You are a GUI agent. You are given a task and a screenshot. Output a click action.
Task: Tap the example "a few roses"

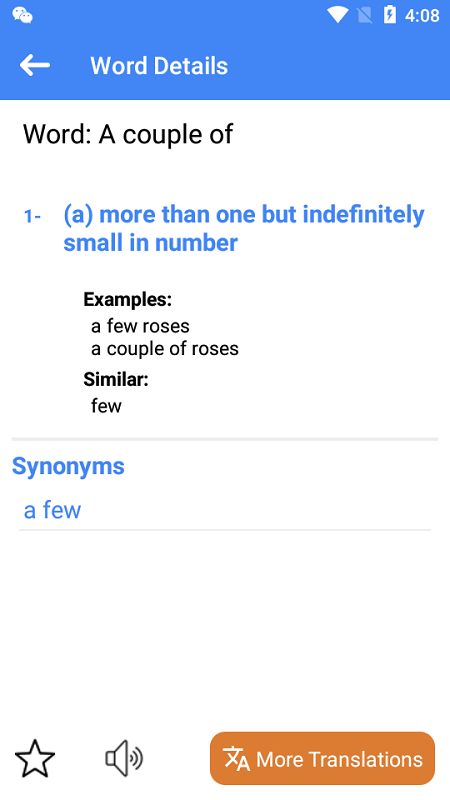140,326
